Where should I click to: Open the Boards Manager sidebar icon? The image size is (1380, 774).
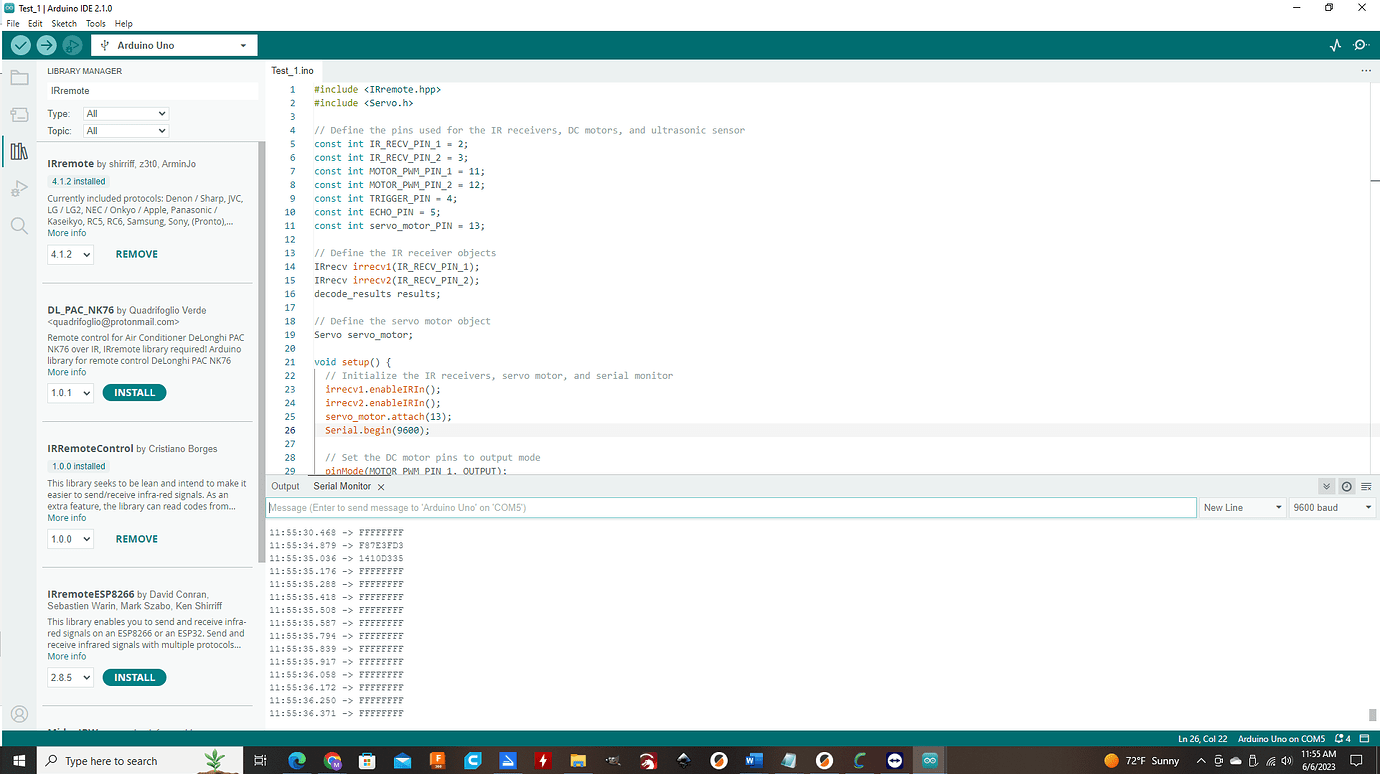click(x=19, y=113)
